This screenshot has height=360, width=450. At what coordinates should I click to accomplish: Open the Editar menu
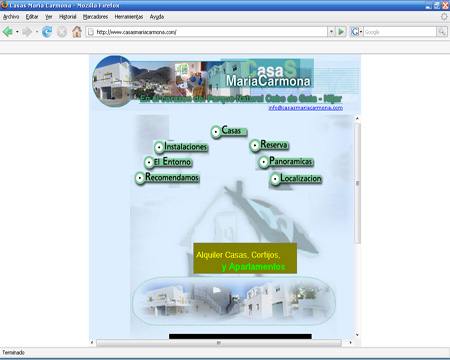[x=32, y=17]
